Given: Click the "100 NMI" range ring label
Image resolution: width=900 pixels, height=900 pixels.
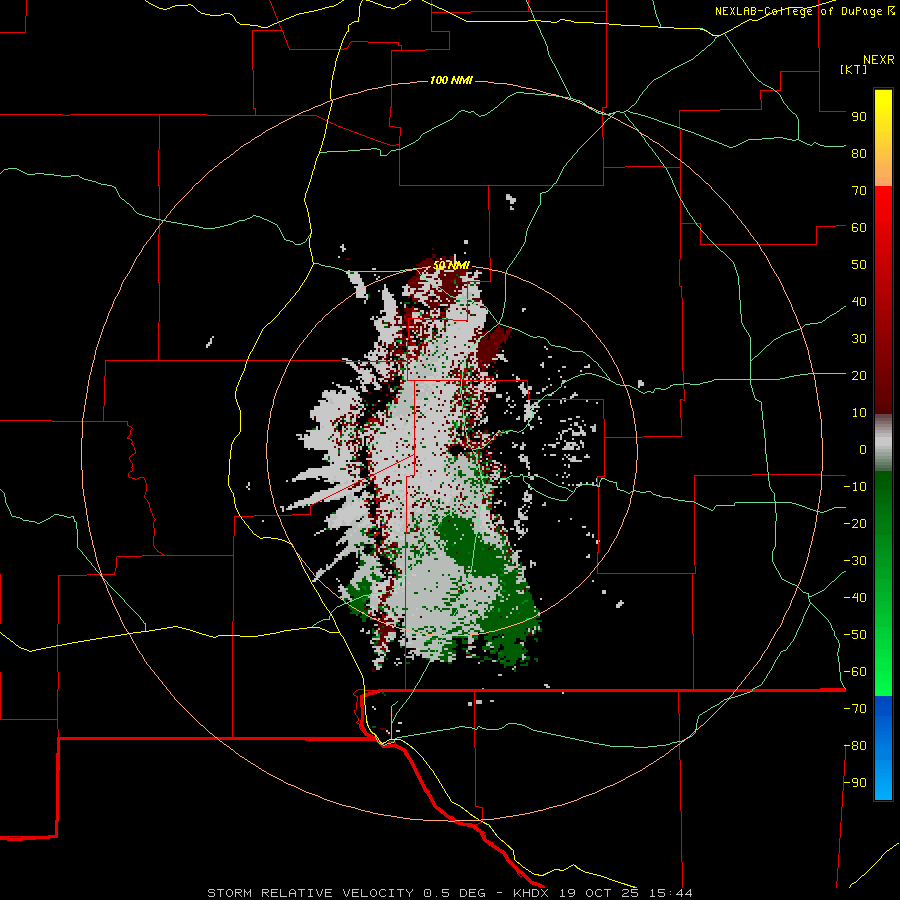Looking at the screenshot, I should [451, 80].
